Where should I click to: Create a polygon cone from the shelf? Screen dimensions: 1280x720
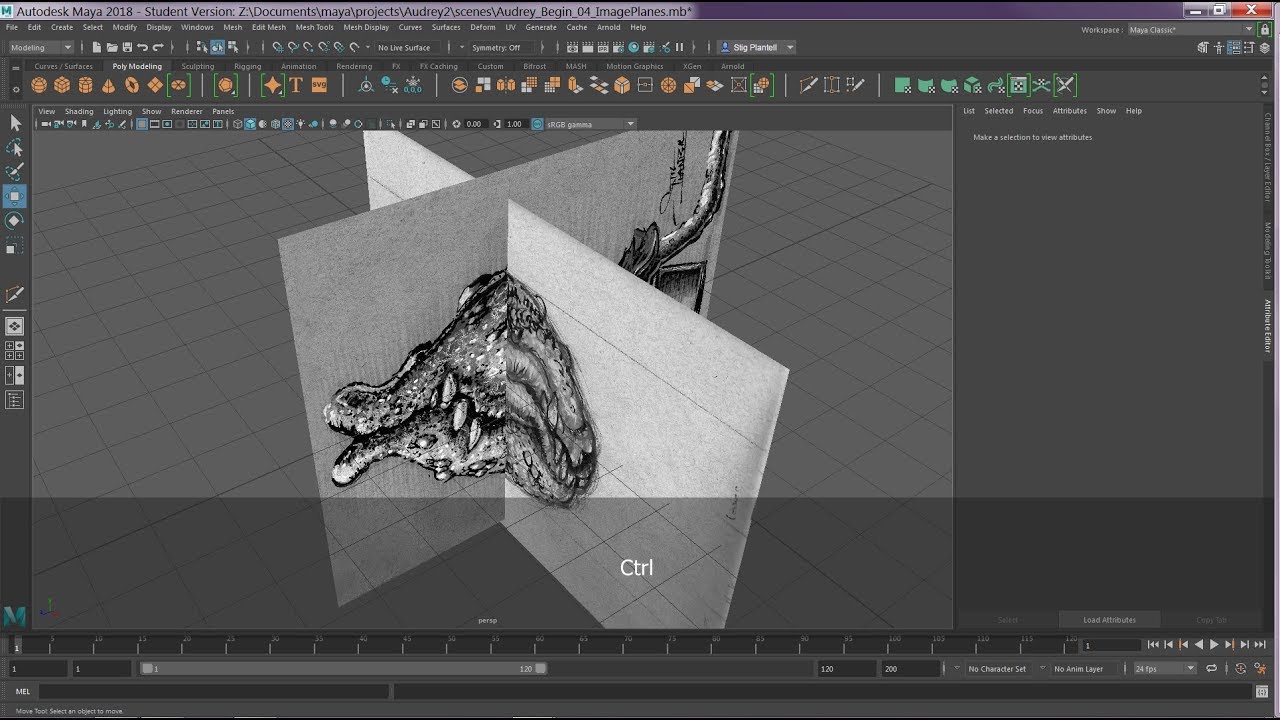tap(108, 86)
